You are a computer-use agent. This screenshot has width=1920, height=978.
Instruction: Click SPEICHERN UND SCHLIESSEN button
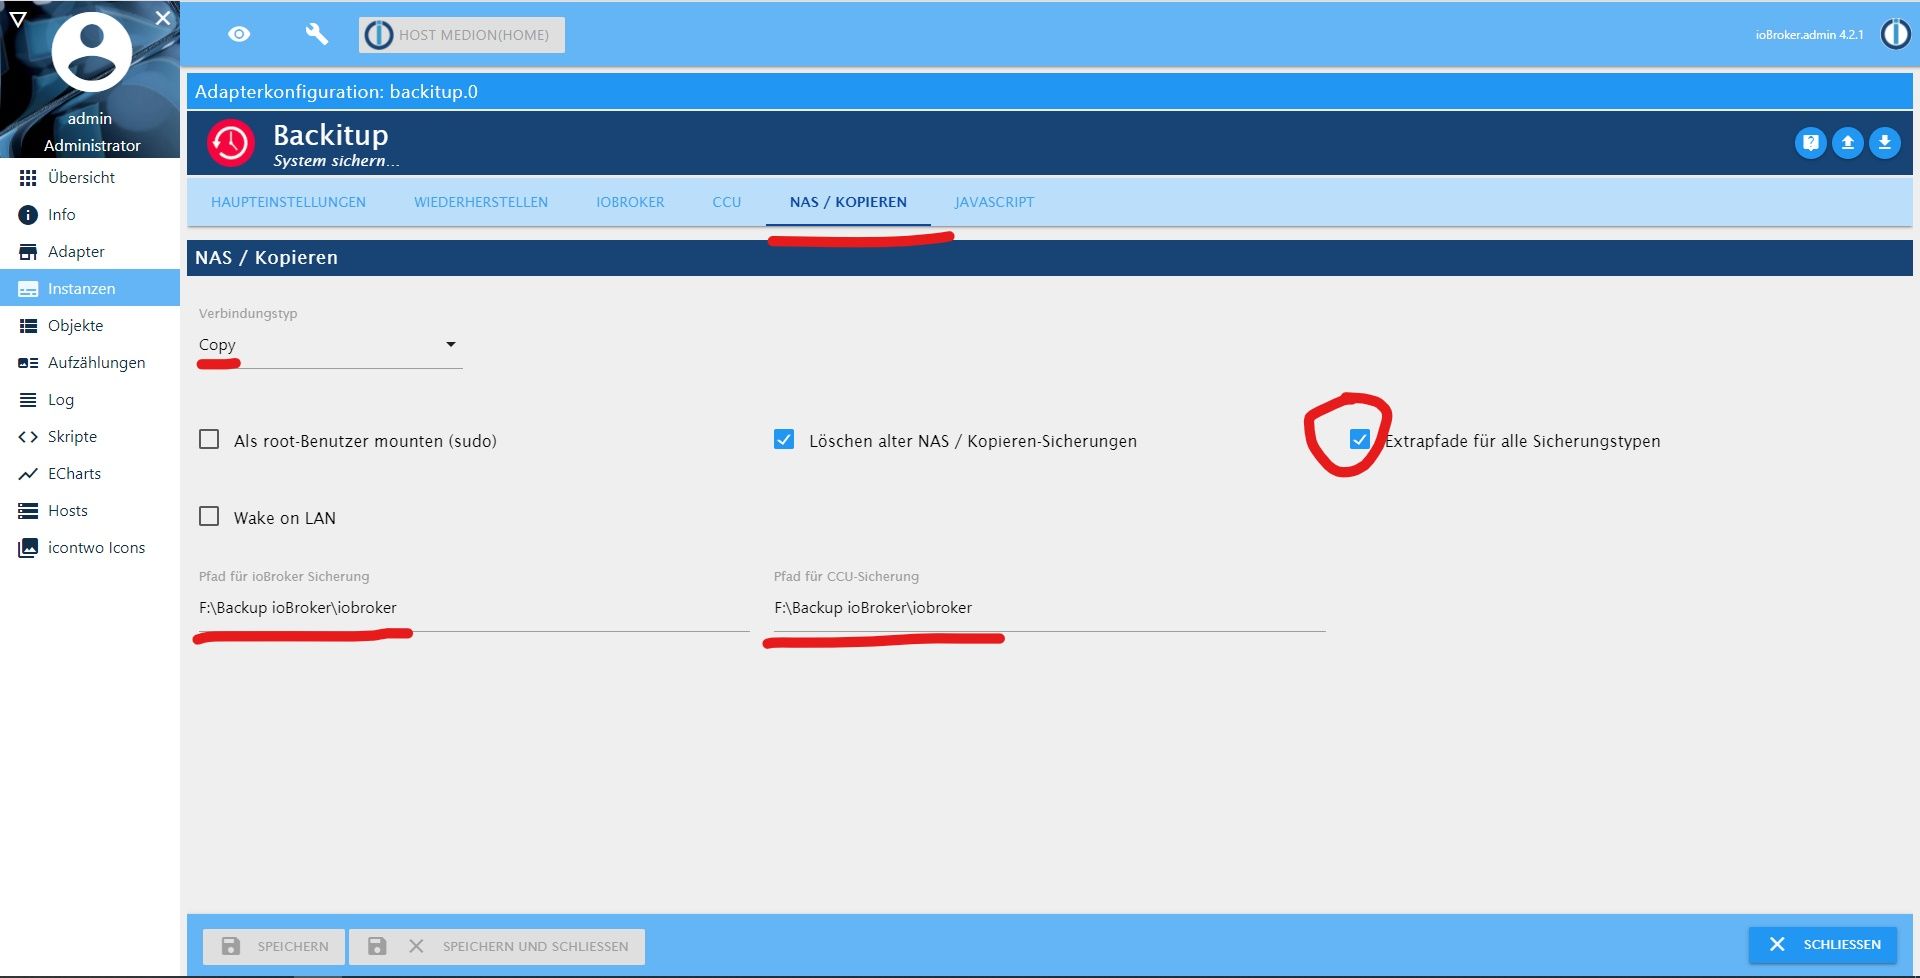[x=497, y=946]
